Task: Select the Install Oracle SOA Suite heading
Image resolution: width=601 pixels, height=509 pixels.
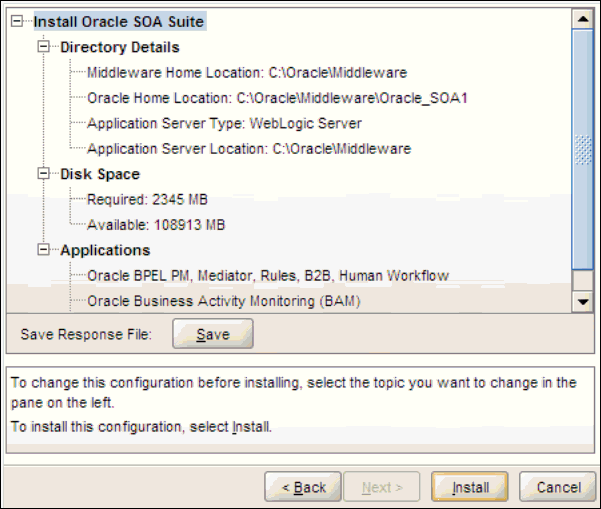Action: click(x=120, y=21)
